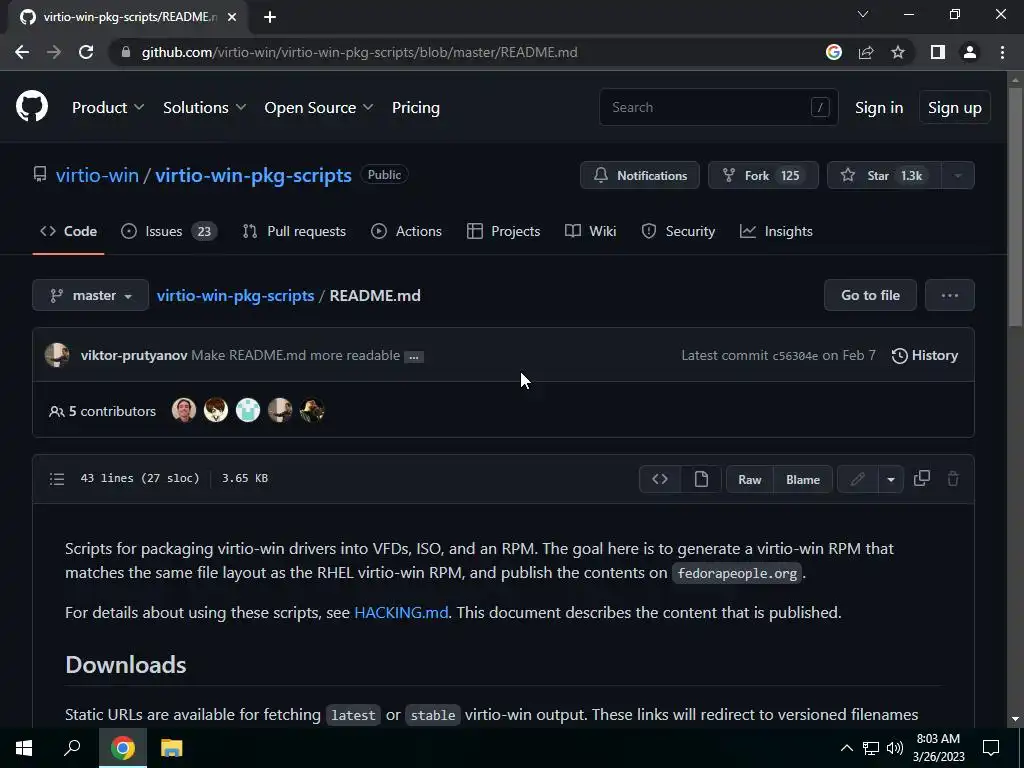
Task: Open the star lists dropdown arrow
Action: (x=958, y=175)
